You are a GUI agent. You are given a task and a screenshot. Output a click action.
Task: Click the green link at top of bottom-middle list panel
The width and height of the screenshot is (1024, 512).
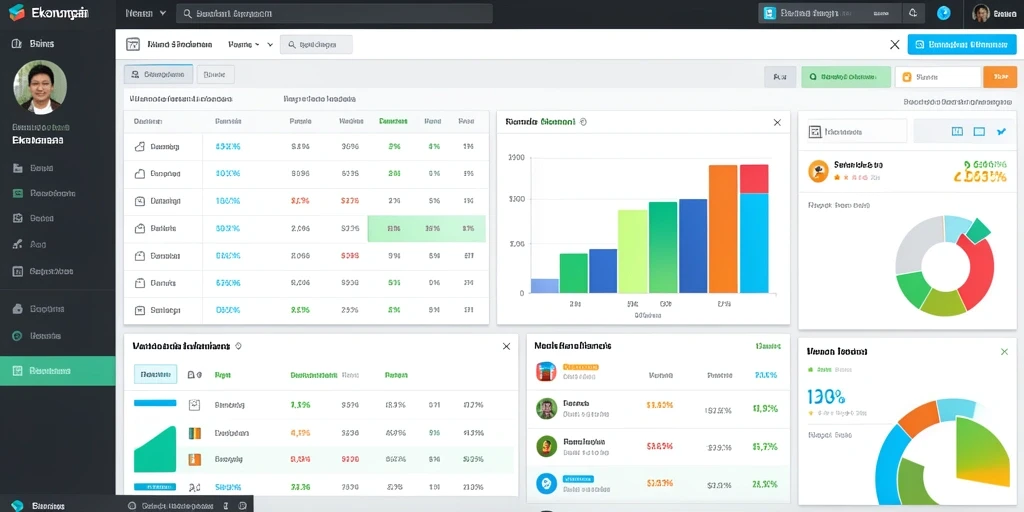point(766,345)
